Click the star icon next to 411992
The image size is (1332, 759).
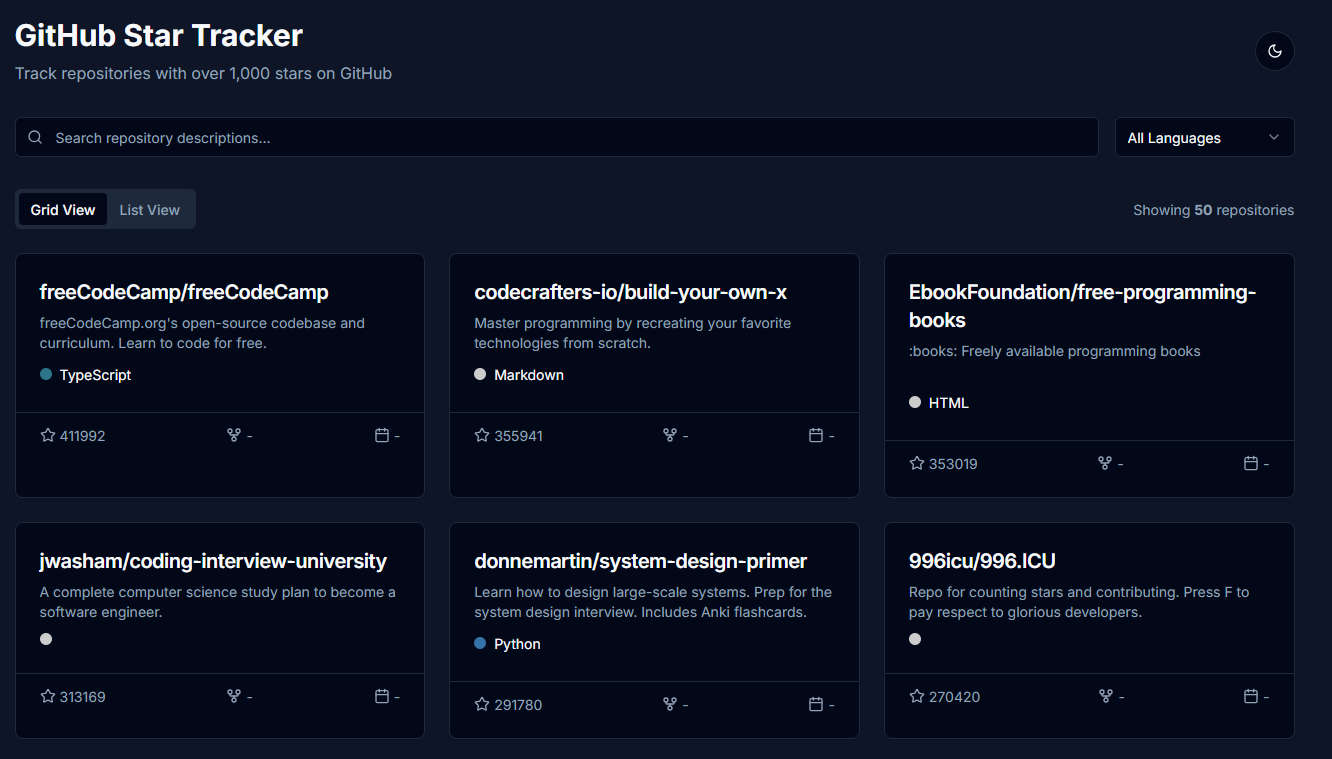[47, 435]
